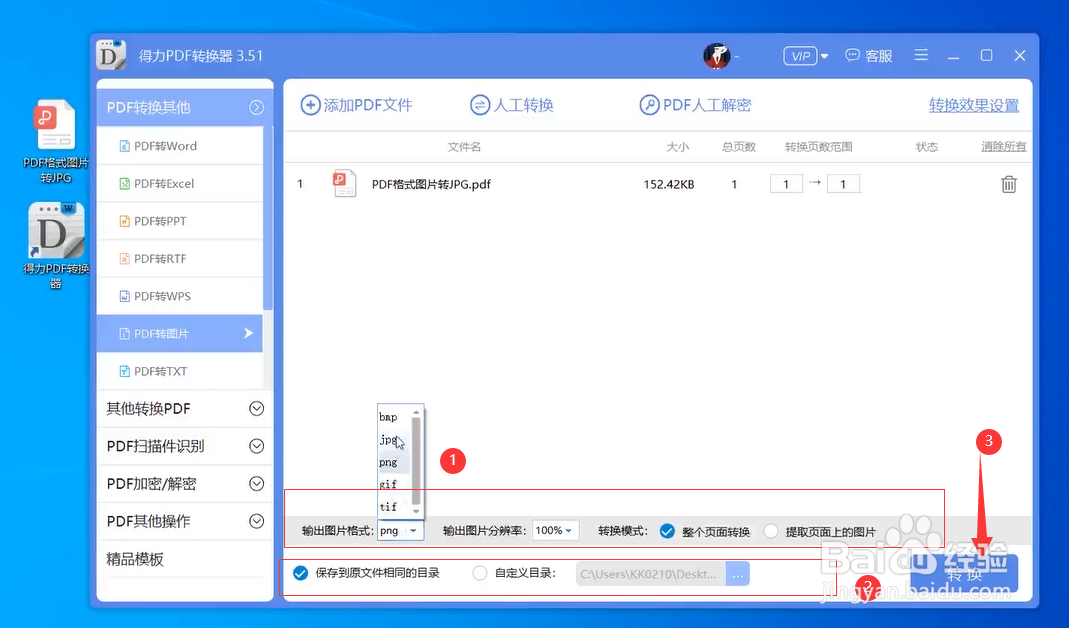Expand the PDF加密/解密 section

pyautogui.click(x=256, y=483)
